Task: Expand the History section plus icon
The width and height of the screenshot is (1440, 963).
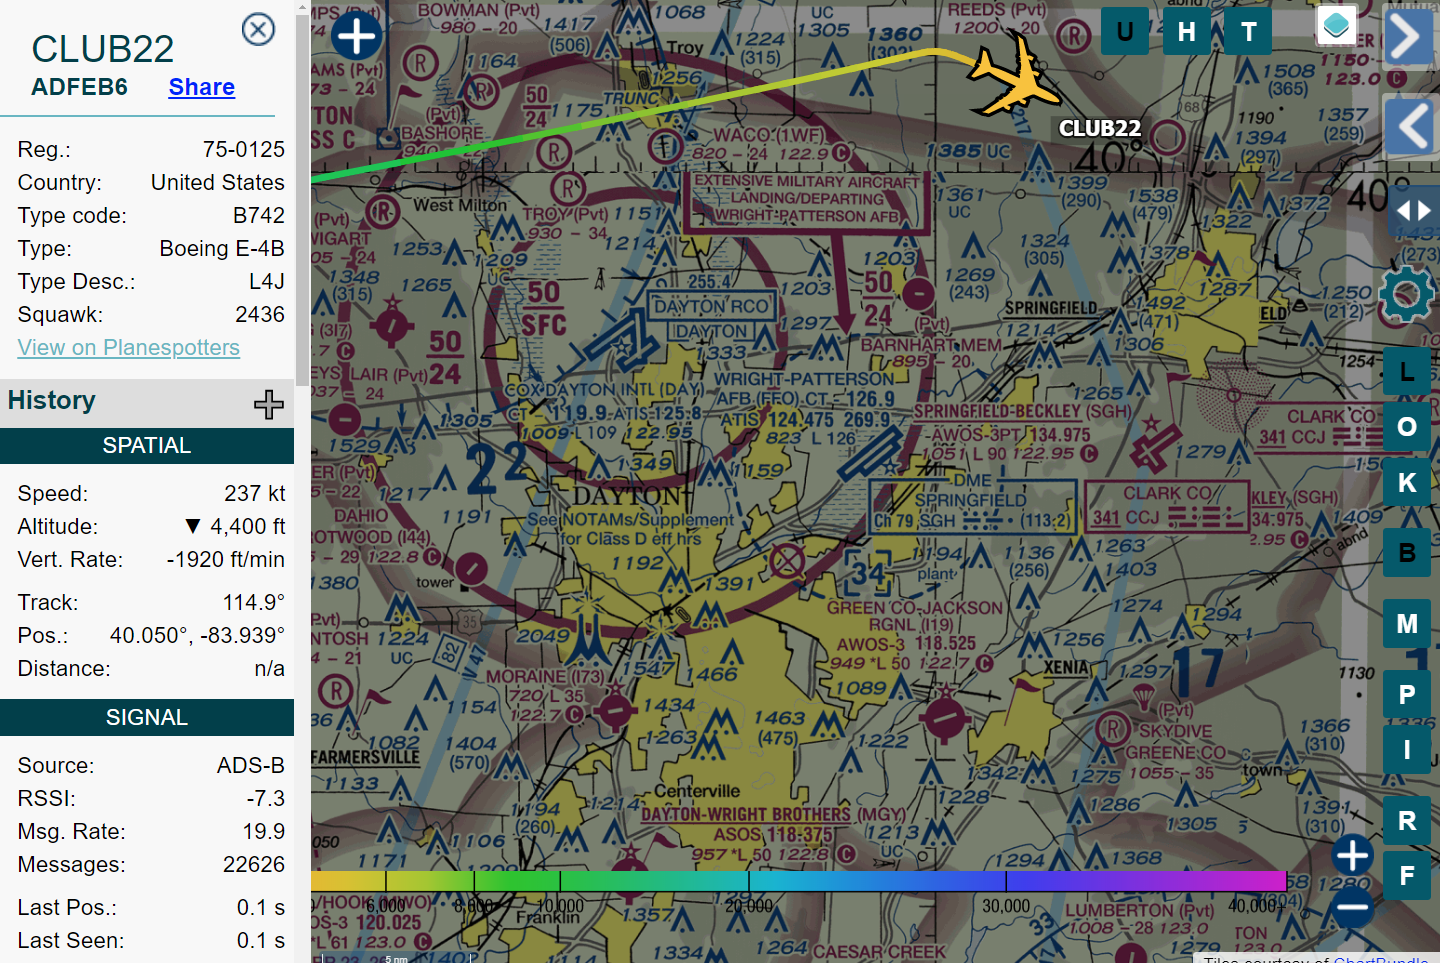Action: click(x=269, y=404)
